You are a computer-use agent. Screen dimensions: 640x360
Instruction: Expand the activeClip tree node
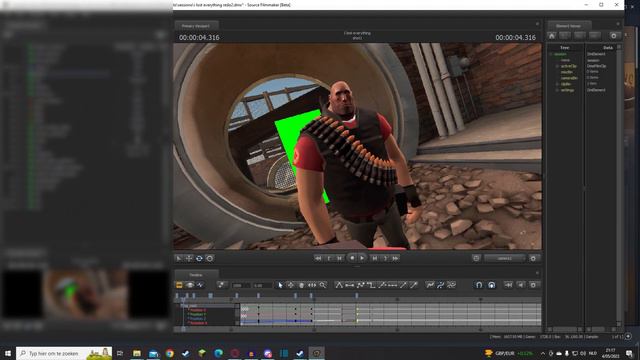click(x=557, y=66)
